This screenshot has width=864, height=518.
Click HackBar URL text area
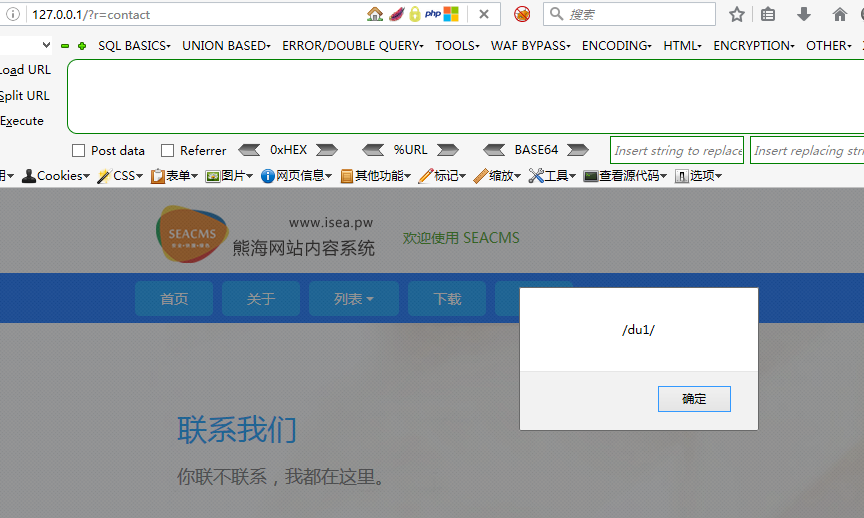(x=466, y=96)
